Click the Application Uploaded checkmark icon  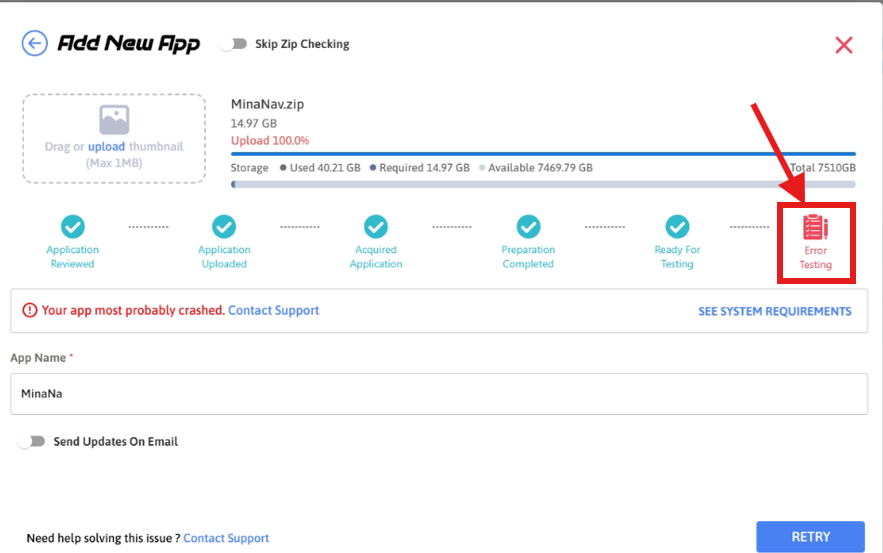224,227
